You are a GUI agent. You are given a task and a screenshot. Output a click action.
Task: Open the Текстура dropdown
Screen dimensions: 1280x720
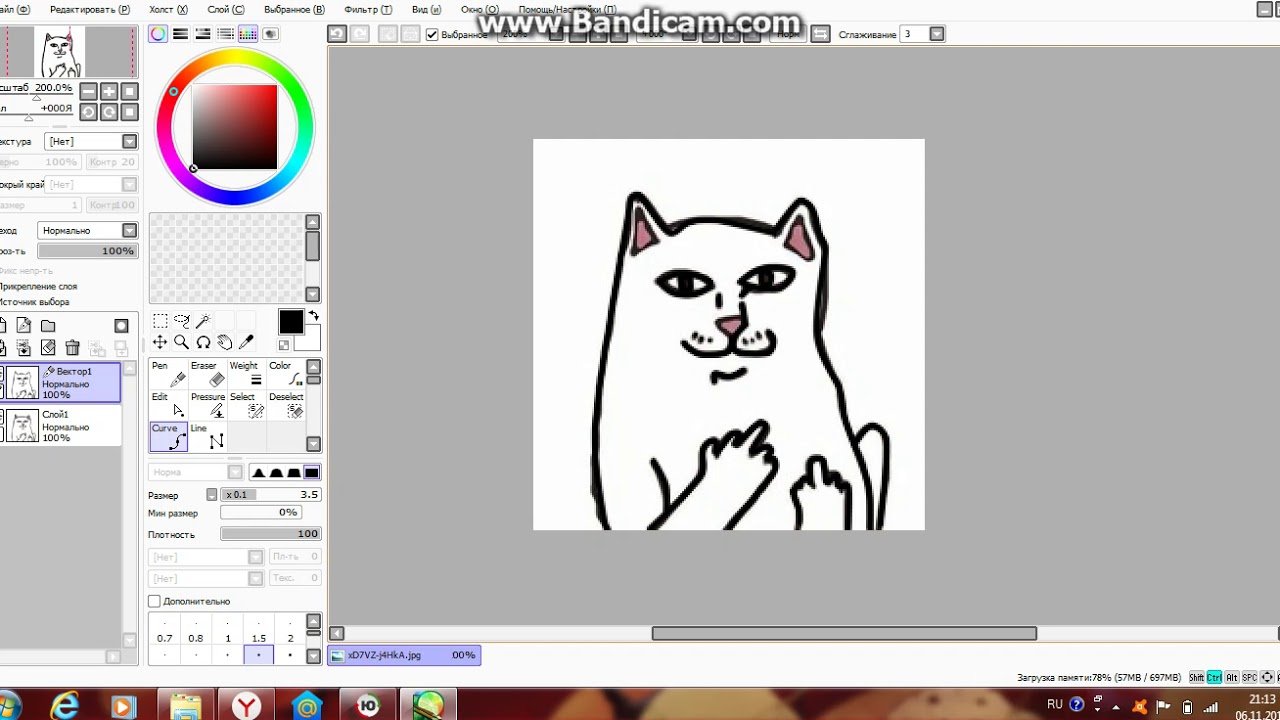pyautogui.click(x=129, y=142)
